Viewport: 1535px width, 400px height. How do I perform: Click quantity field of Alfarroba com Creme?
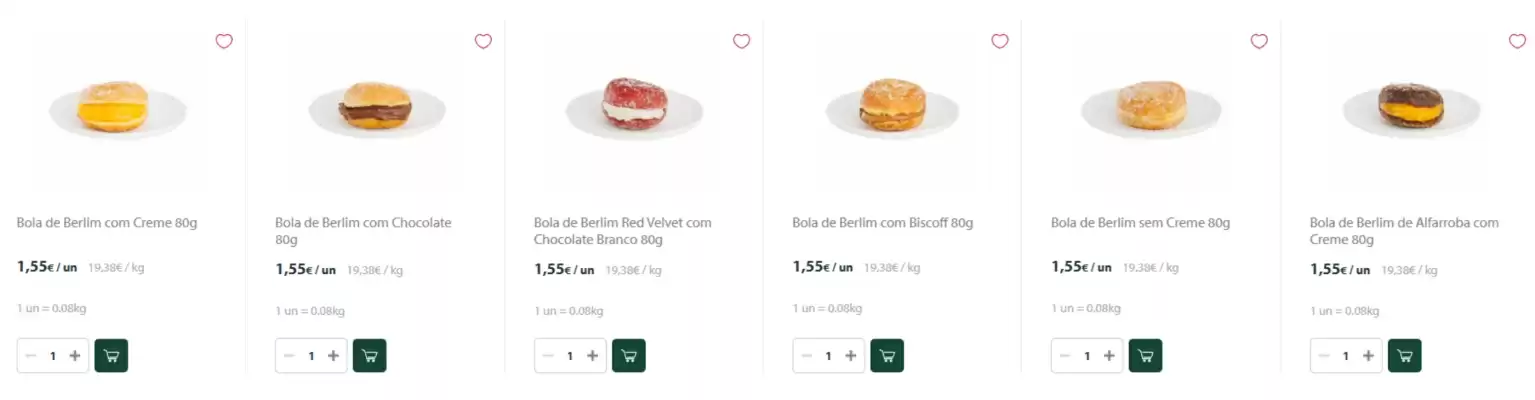[x=1345, y=356]
